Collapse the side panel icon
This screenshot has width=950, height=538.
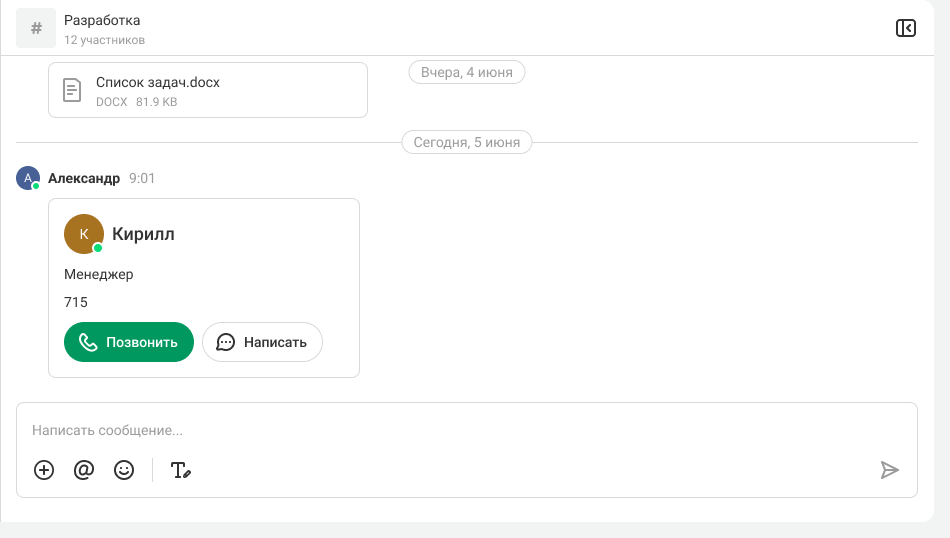pos(905,28)
